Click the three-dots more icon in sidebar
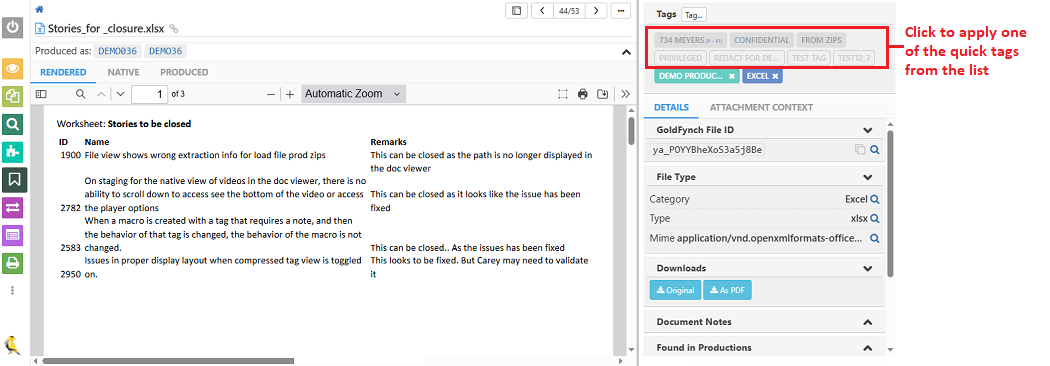Screen dimensions: 1050x366 [x=12, y=290]
